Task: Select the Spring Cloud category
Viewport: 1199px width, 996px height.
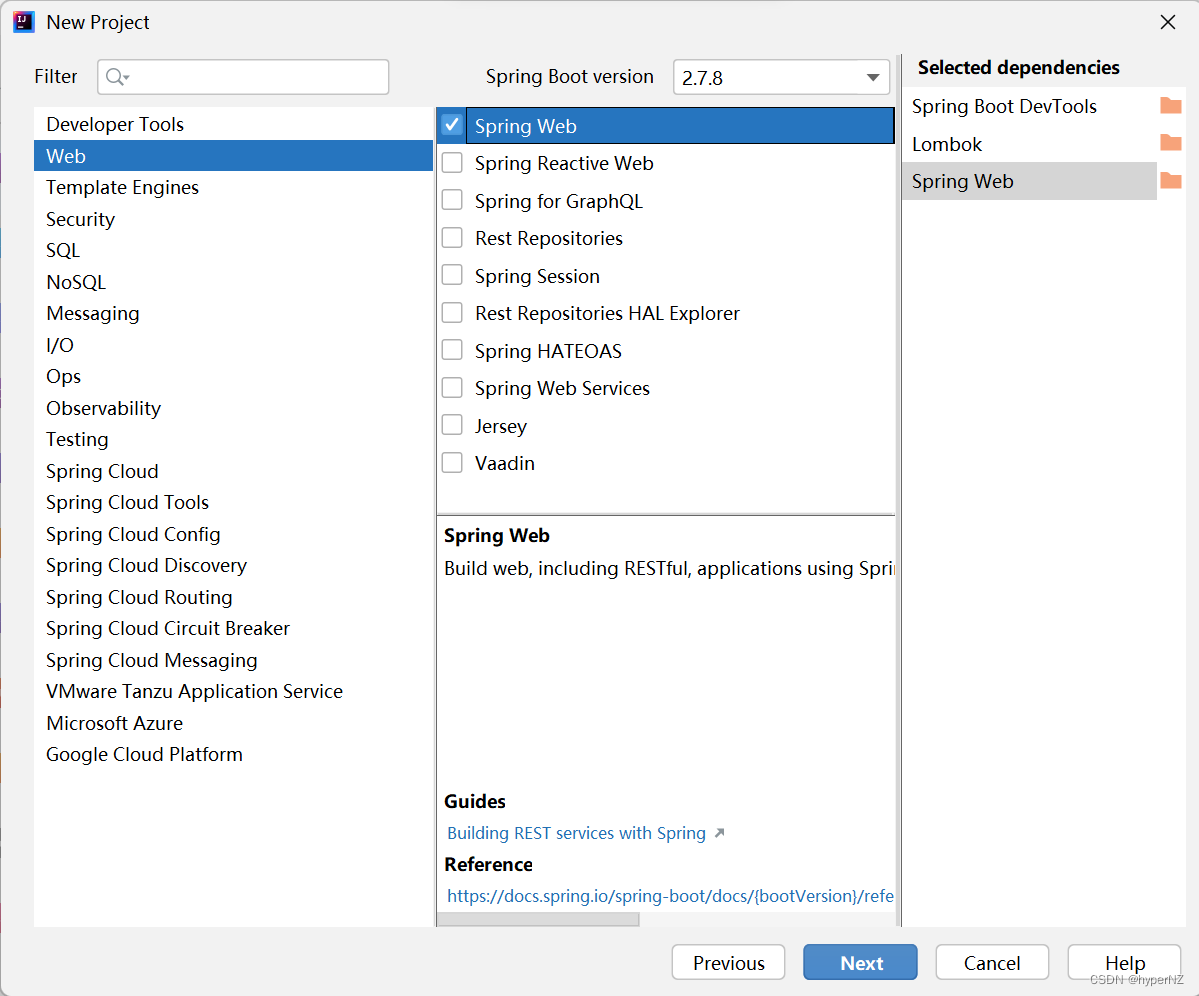Action: pos(233,471)
